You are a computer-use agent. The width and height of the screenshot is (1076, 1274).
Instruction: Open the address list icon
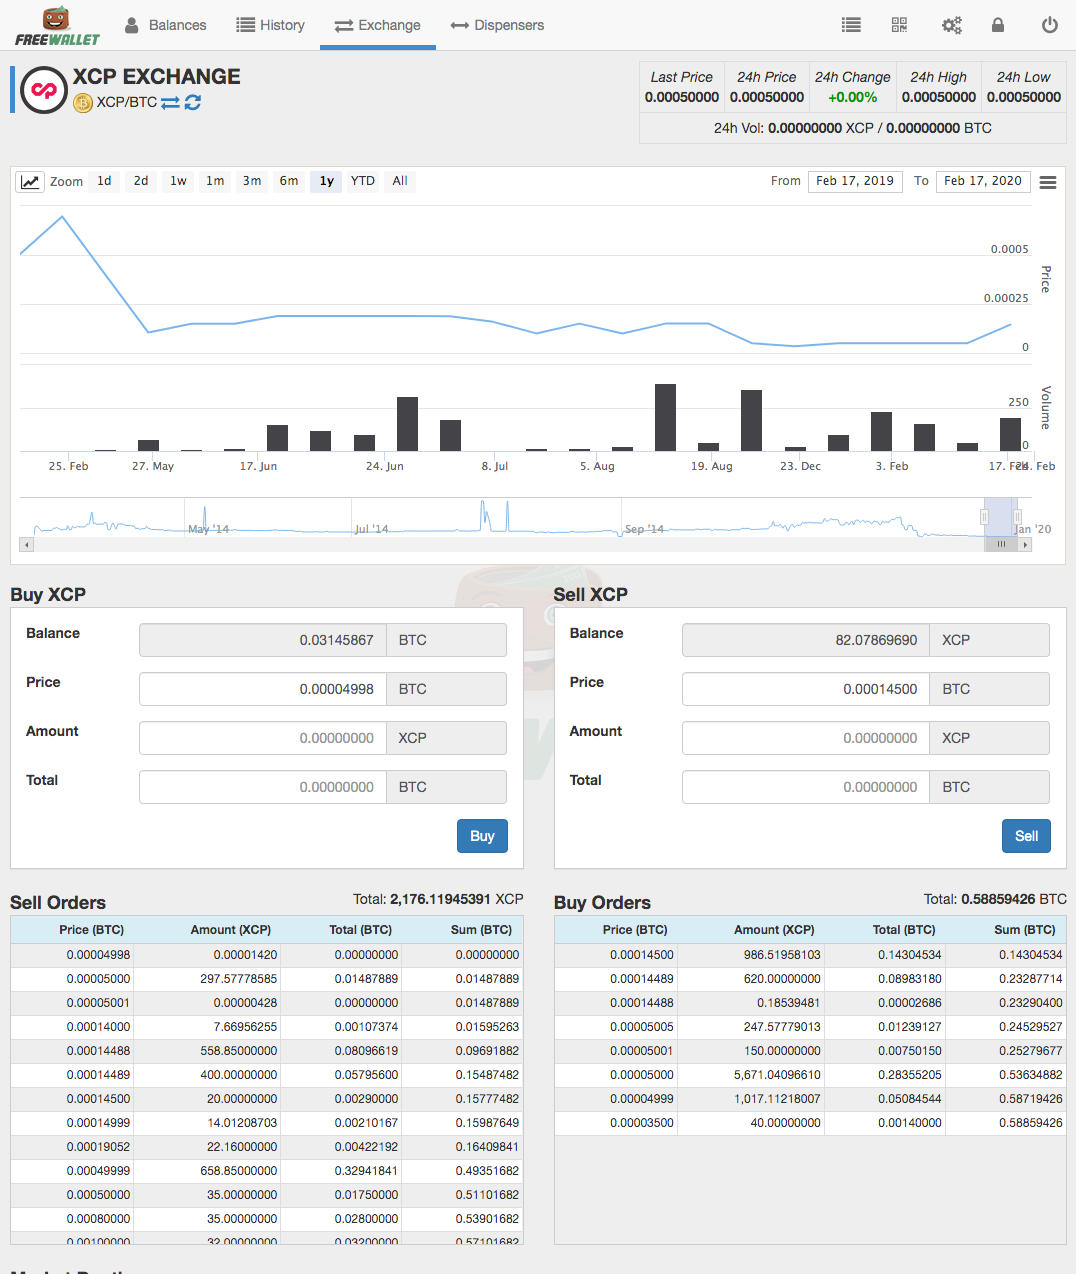coord(851,25)
